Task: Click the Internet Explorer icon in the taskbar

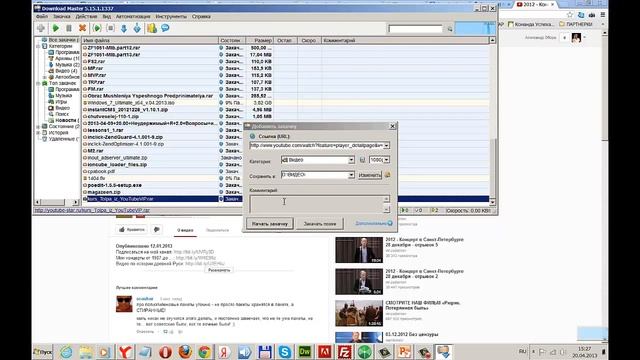Action: (66, 352)
